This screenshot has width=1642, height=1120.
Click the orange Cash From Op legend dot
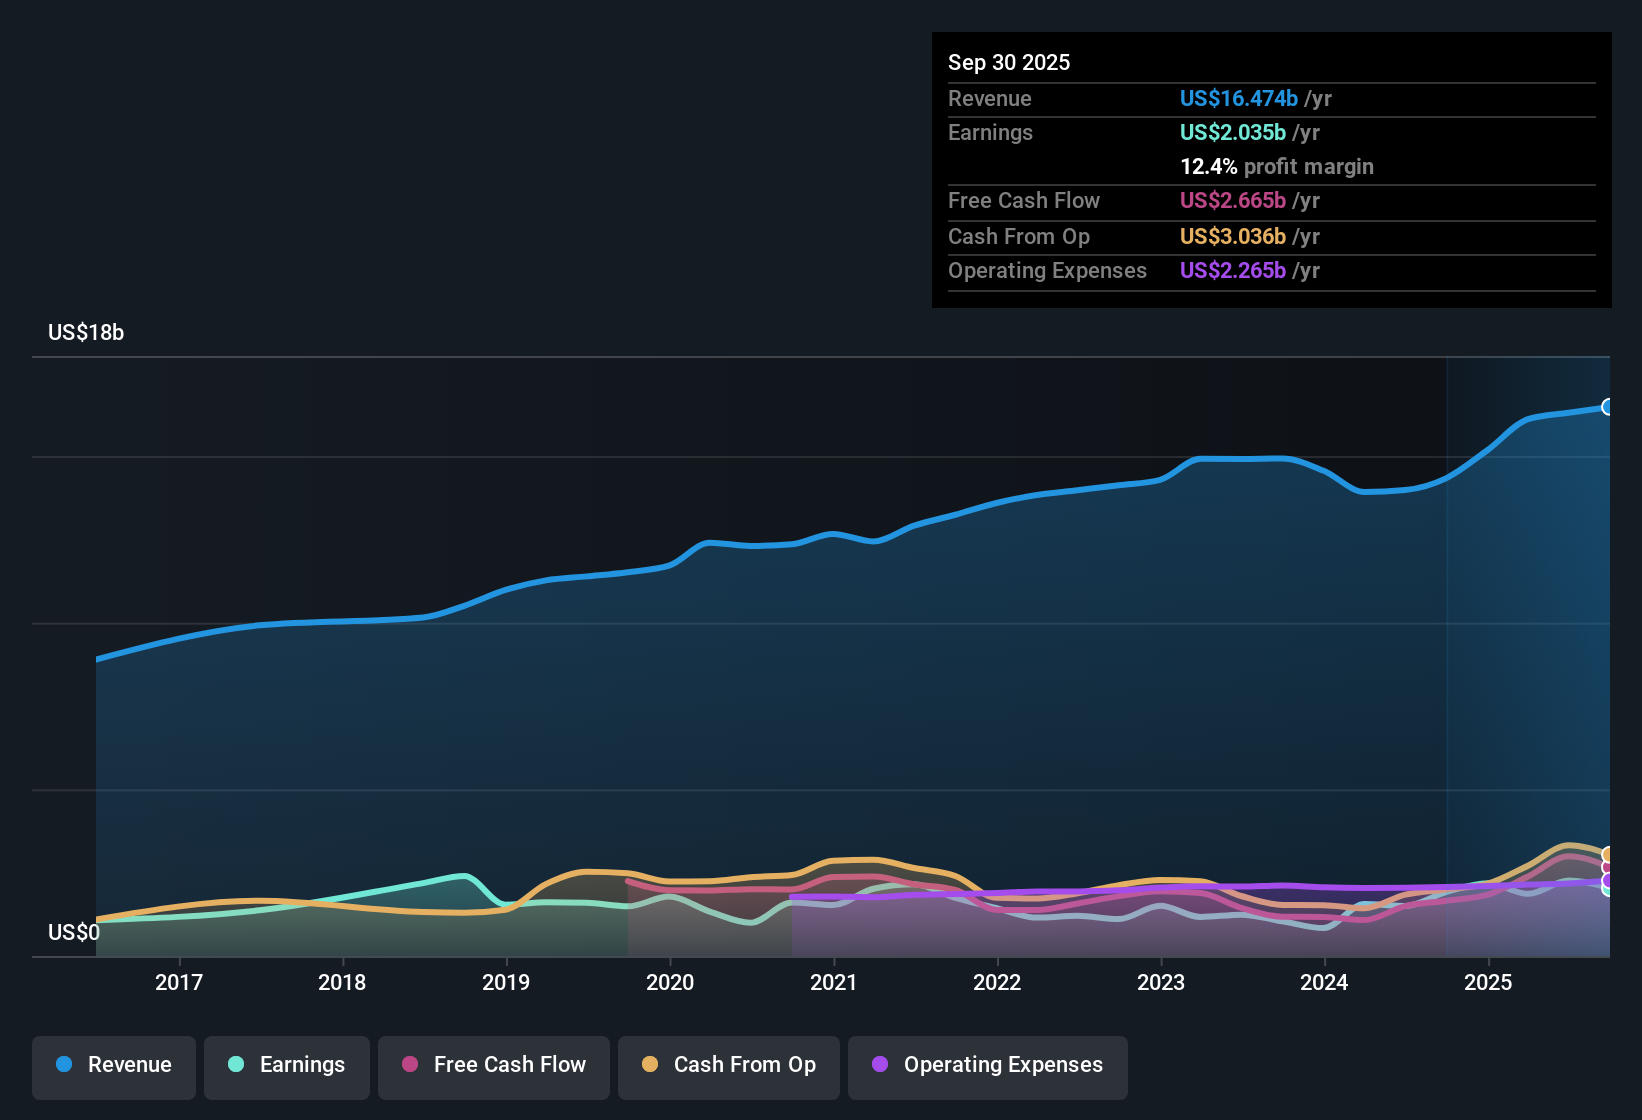pyautogui.click(x=650, y=1065)
